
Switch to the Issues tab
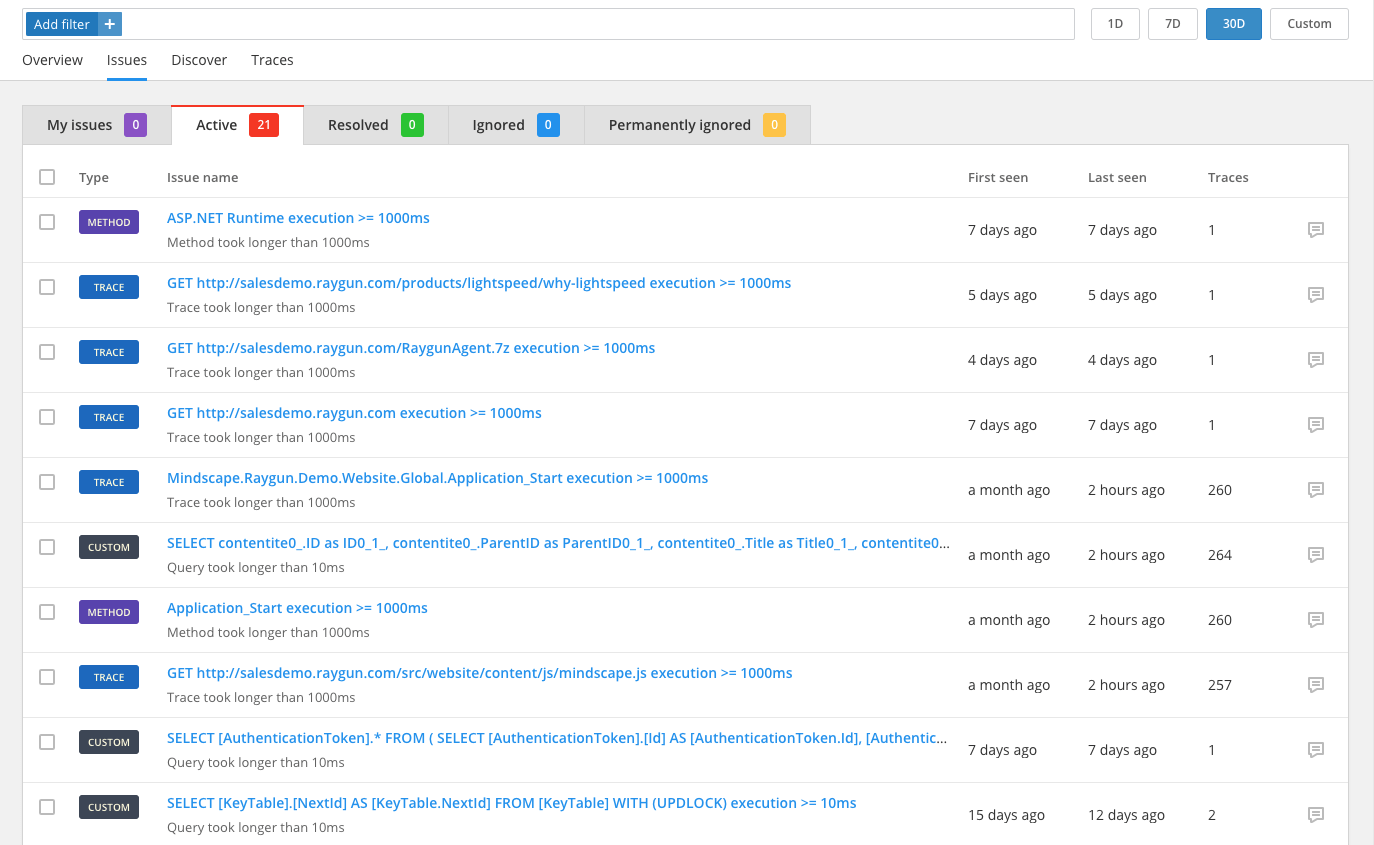tap(127, 60)
